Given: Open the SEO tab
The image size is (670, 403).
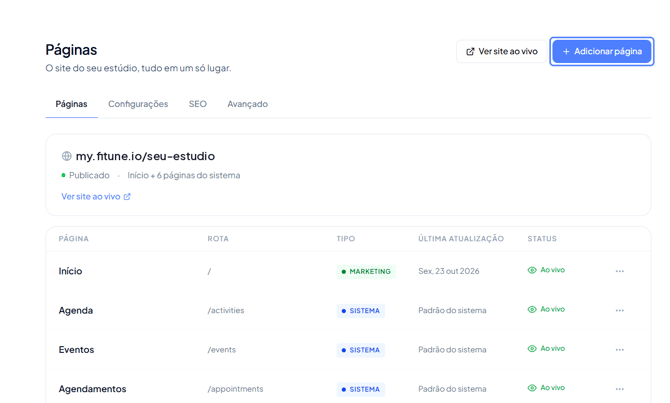Looking at the screenshot, I should click(x=198, y=104).
